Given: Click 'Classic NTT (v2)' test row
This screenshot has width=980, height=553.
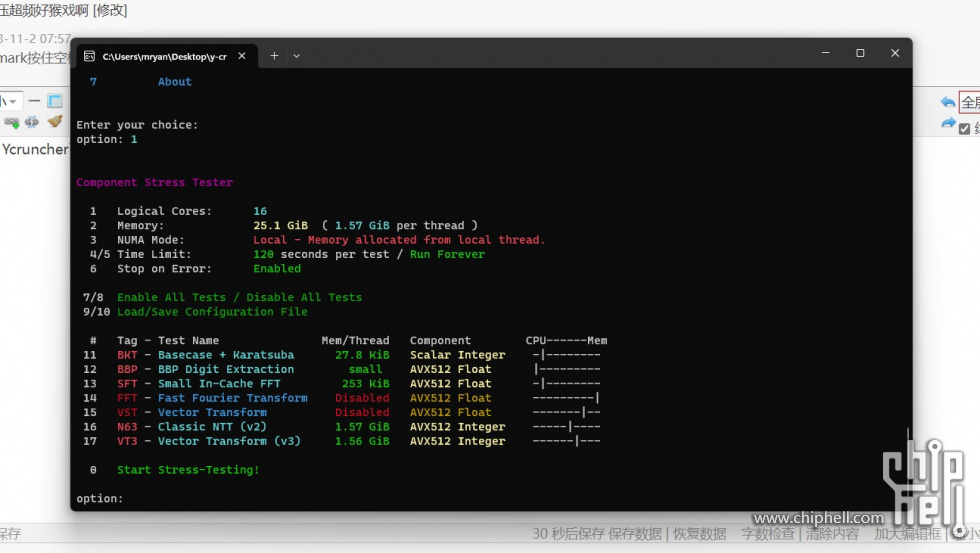Looking at the screenshot, I should pos(212,427).
